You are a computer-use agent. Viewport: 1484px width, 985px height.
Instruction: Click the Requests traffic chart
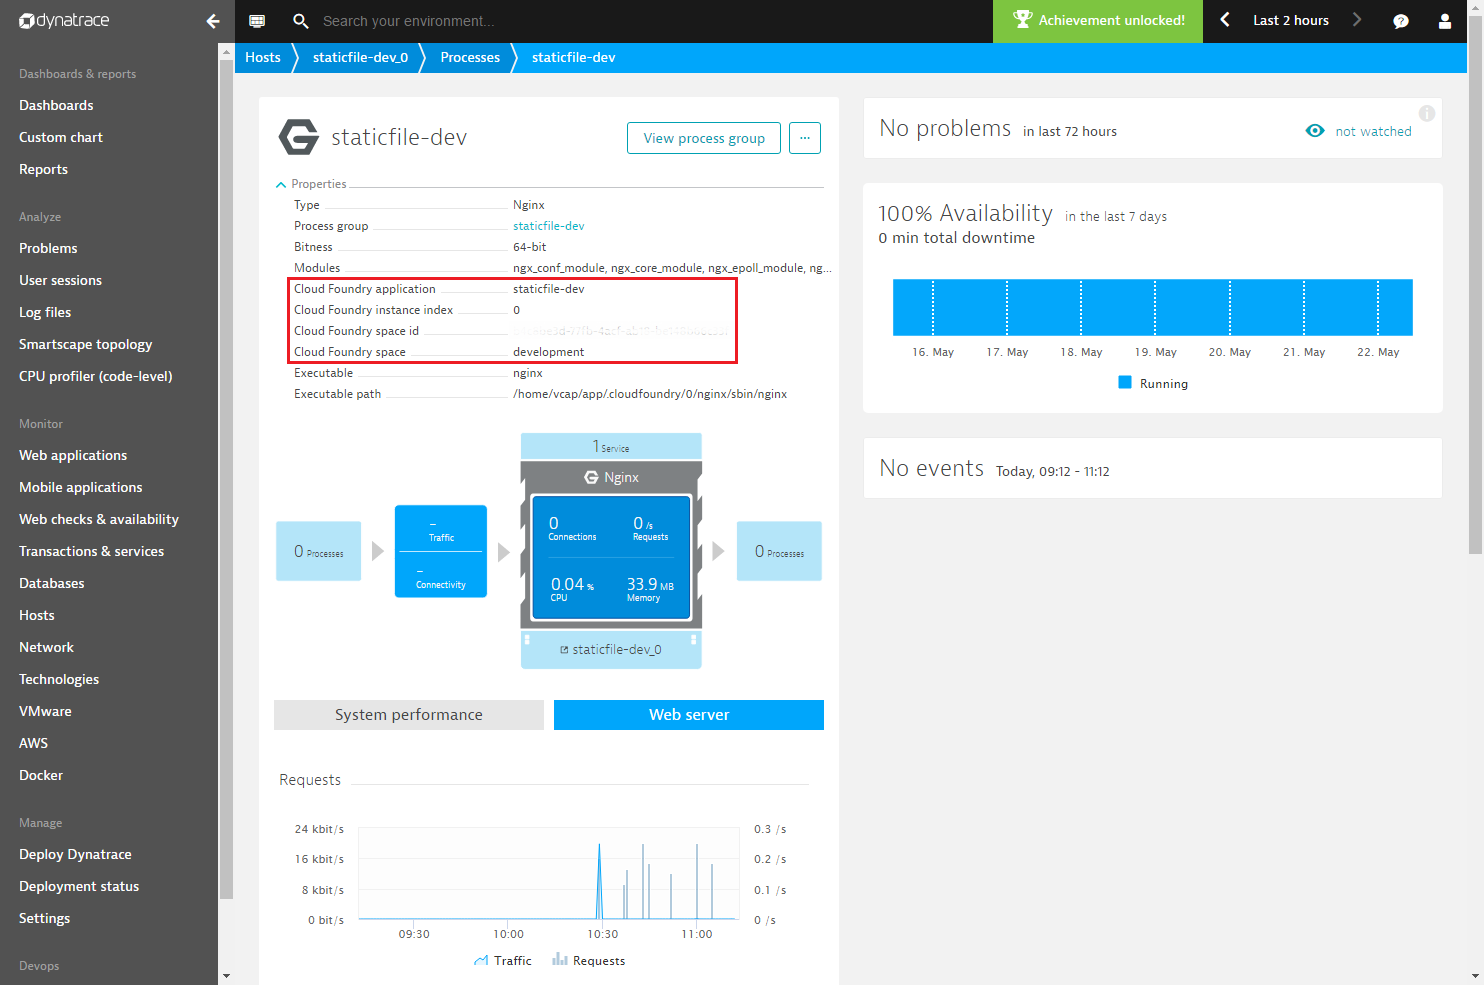pos(548,873)
